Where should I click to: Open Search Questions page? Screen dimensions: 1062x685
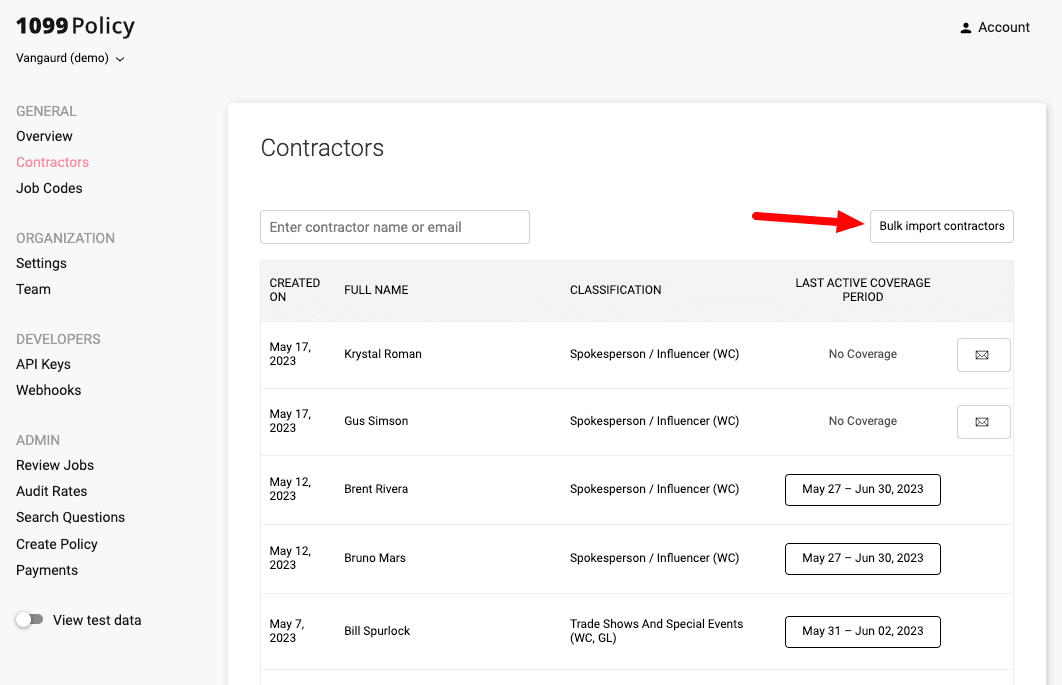[70, 517]
